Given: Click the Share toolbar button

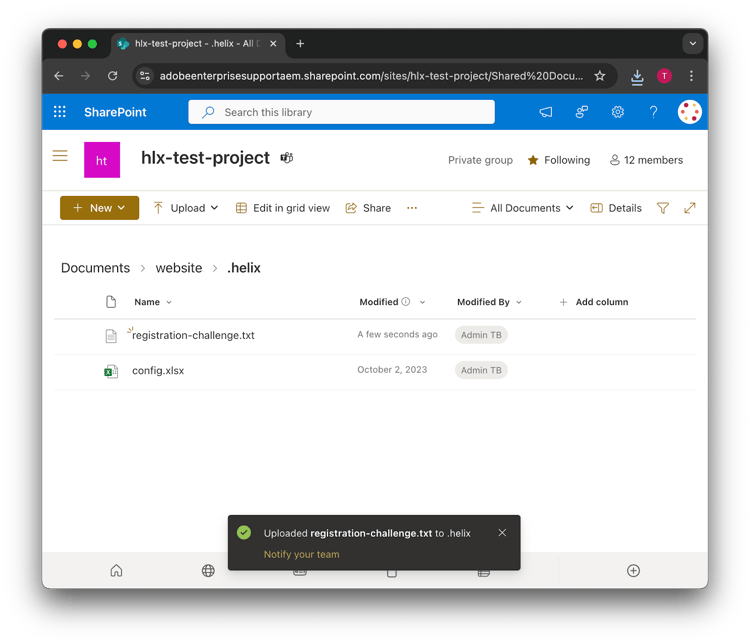Looking at the screenshot, I should click(x=368, y=208).
